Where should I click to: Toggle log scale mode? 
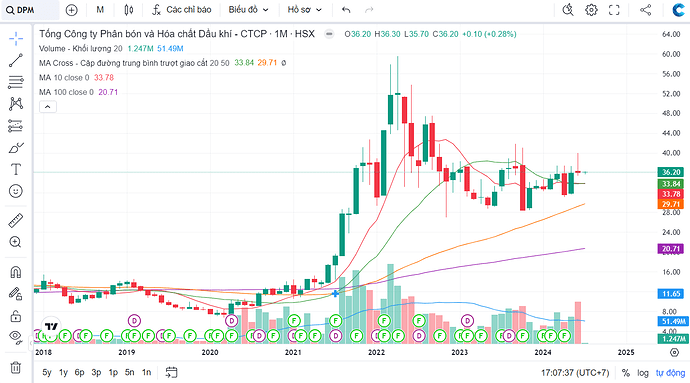click(x=643, y=373)
